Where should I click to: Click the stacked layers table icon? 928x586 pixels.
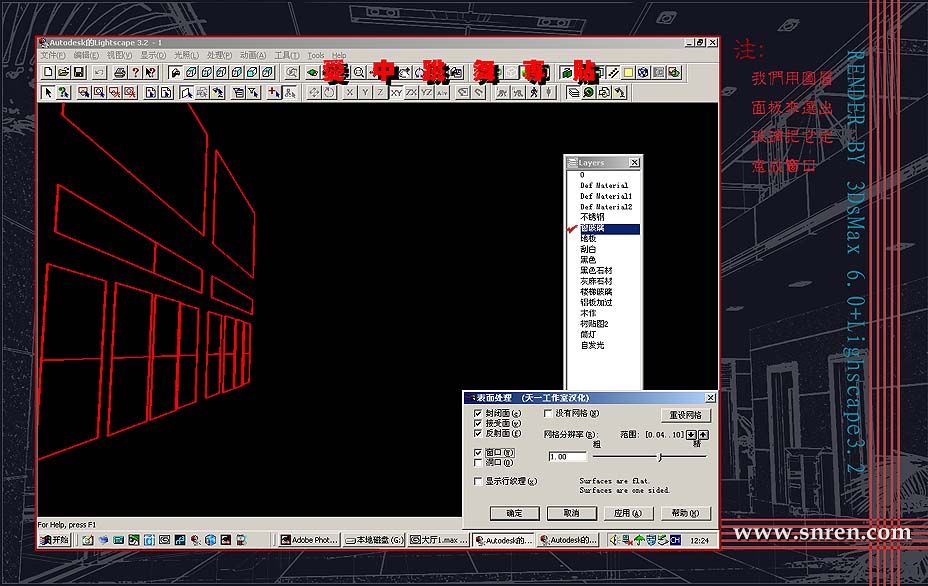573,92
